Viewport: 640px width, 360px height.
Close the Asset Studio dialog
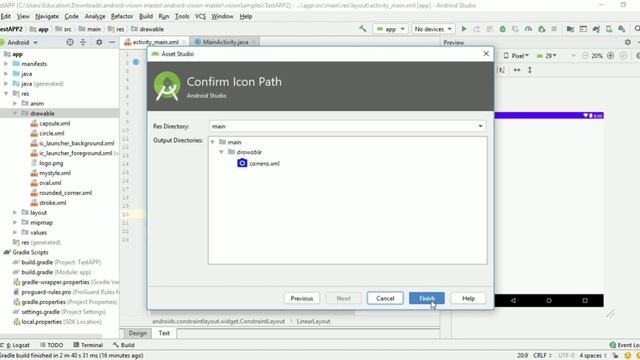486,53
